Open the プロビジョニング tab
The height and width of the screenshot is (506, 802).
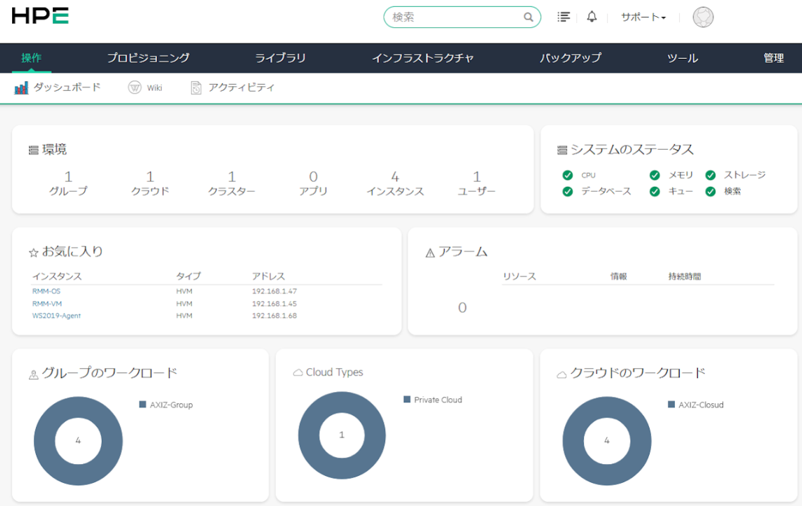tap(148, 58)
